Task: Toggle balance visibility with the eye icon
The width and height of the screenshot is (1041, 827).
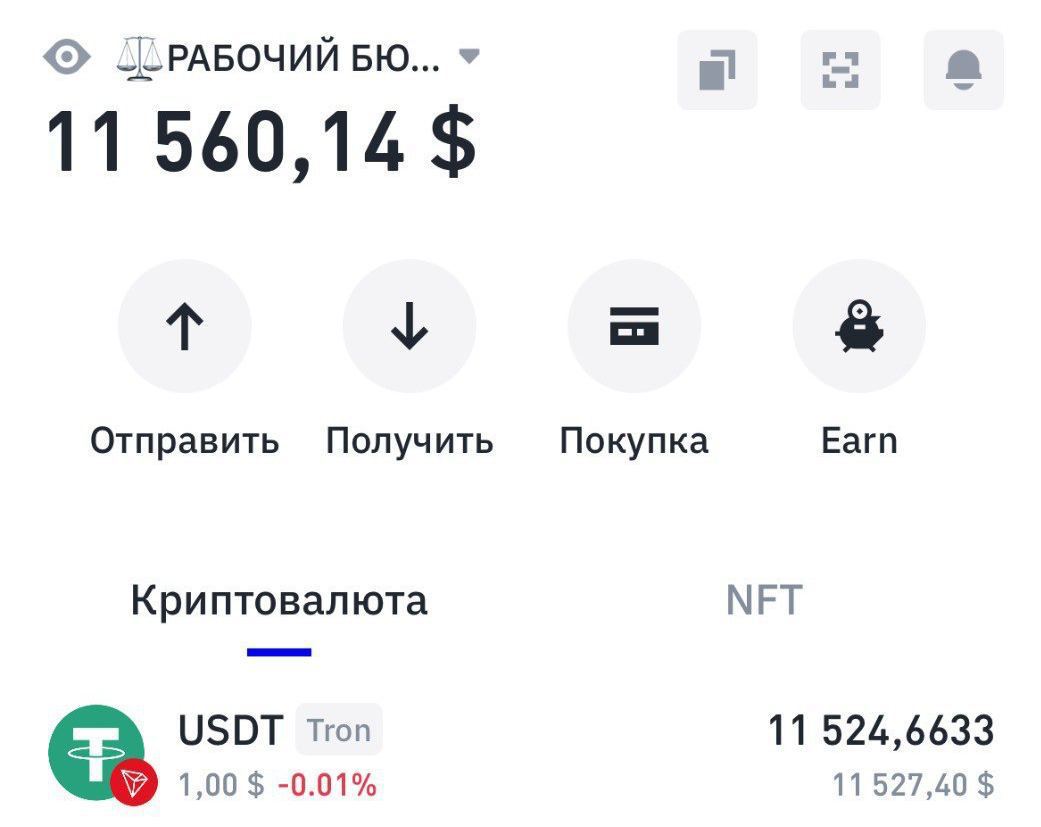Action: (67, 57)
